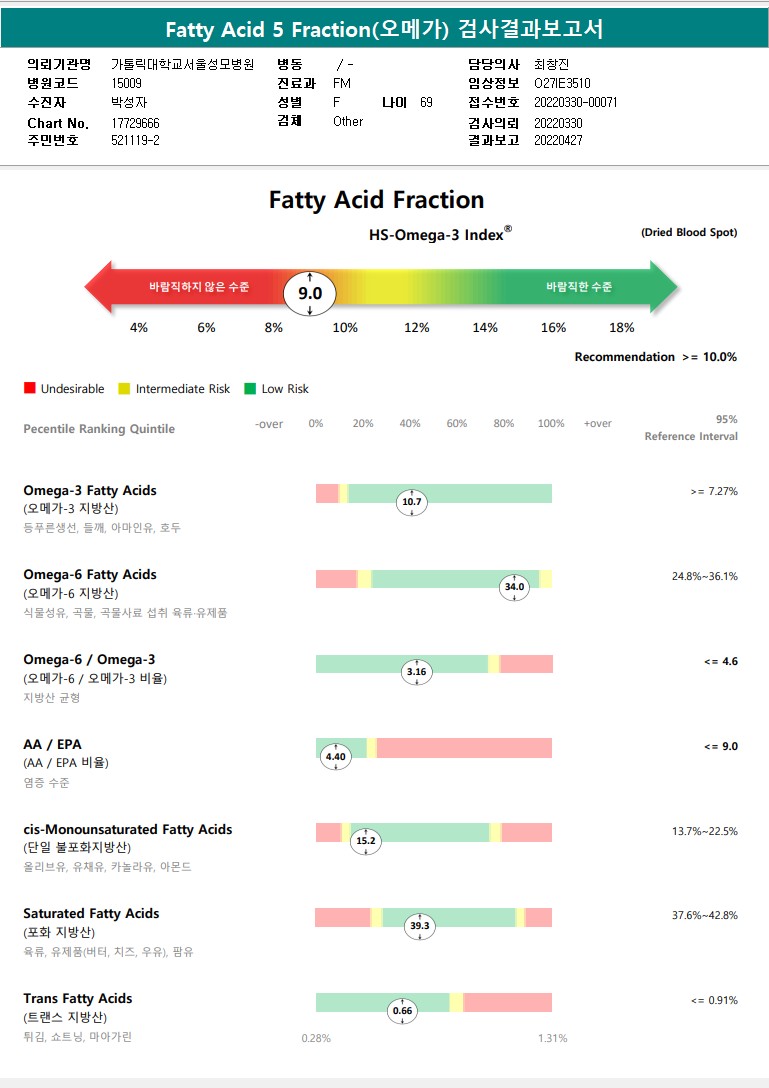Select the 10.7 Omega-3 Fatty Acids marker
The height and width of the screenshot is (1088, 769).
tap(411, 502)
